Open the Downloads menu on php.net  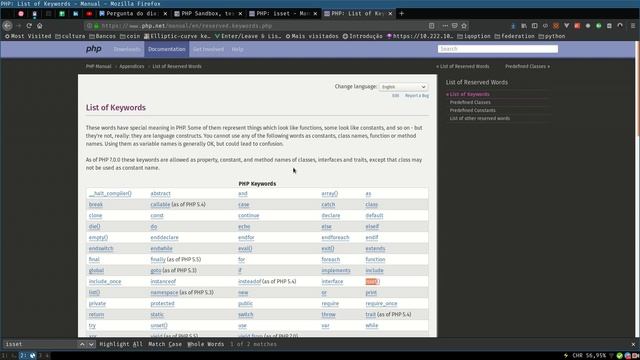click(x=127, y=49)
